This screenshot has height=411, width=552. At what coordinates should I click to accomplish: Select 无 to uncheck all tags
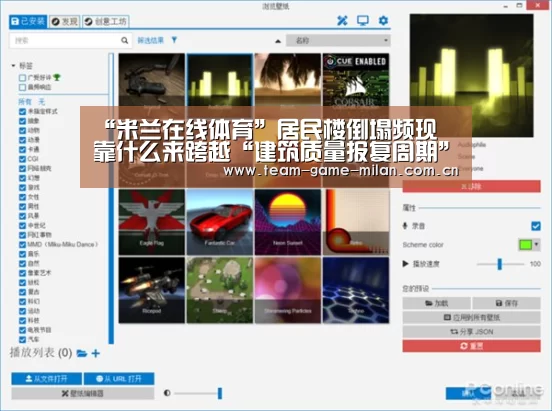(42, 102)
